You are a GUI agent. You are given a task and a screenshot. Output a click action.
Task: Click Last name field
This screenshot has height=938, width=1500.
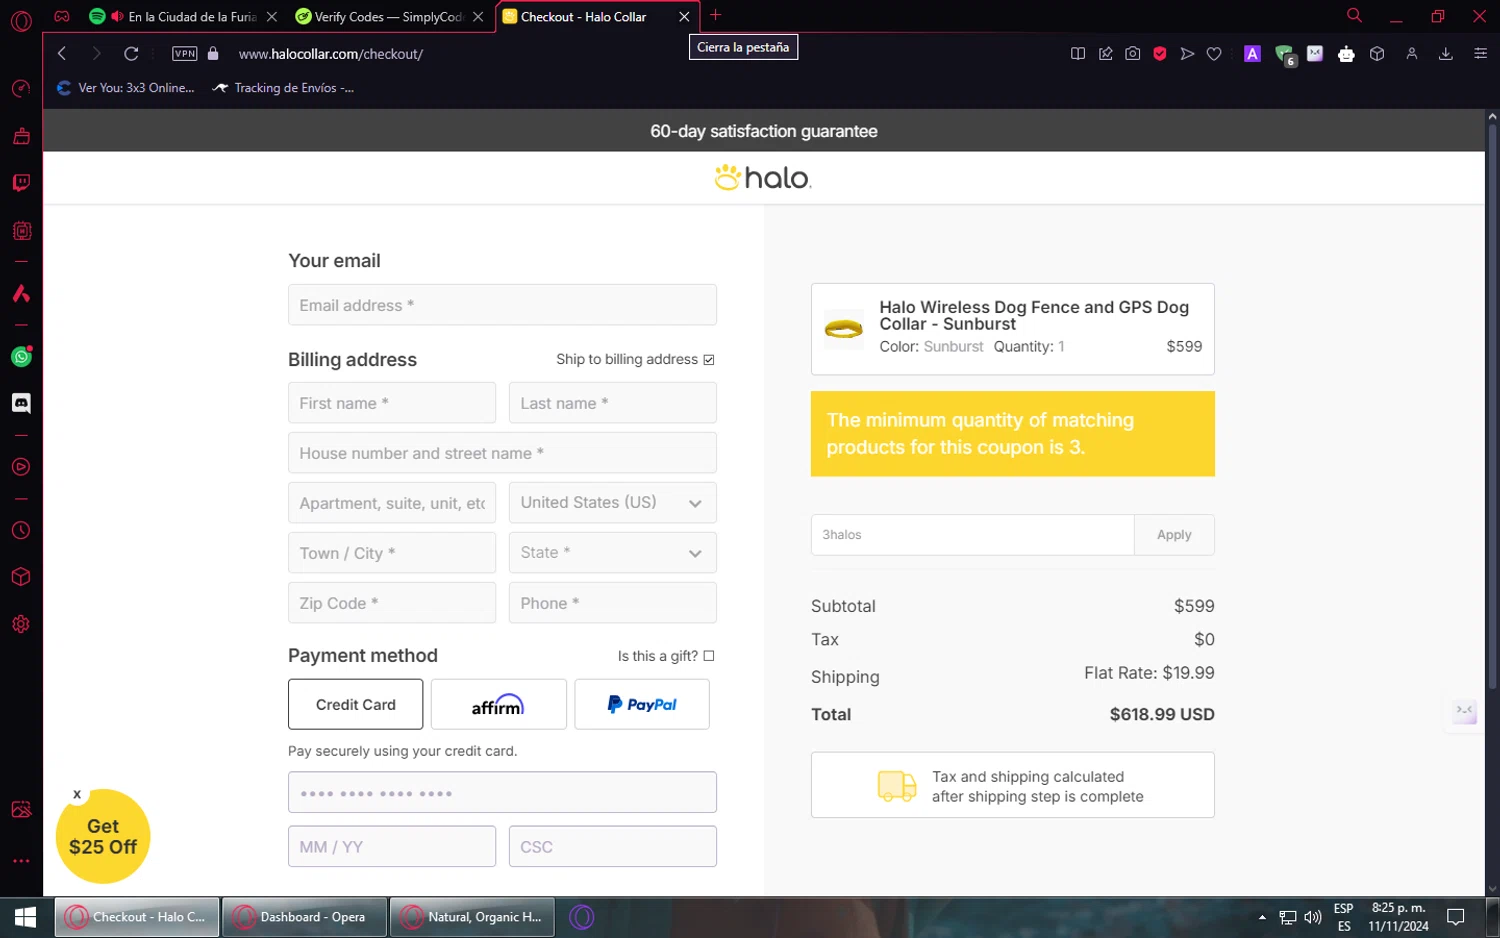pyautogui.click(x=613, y=403)
